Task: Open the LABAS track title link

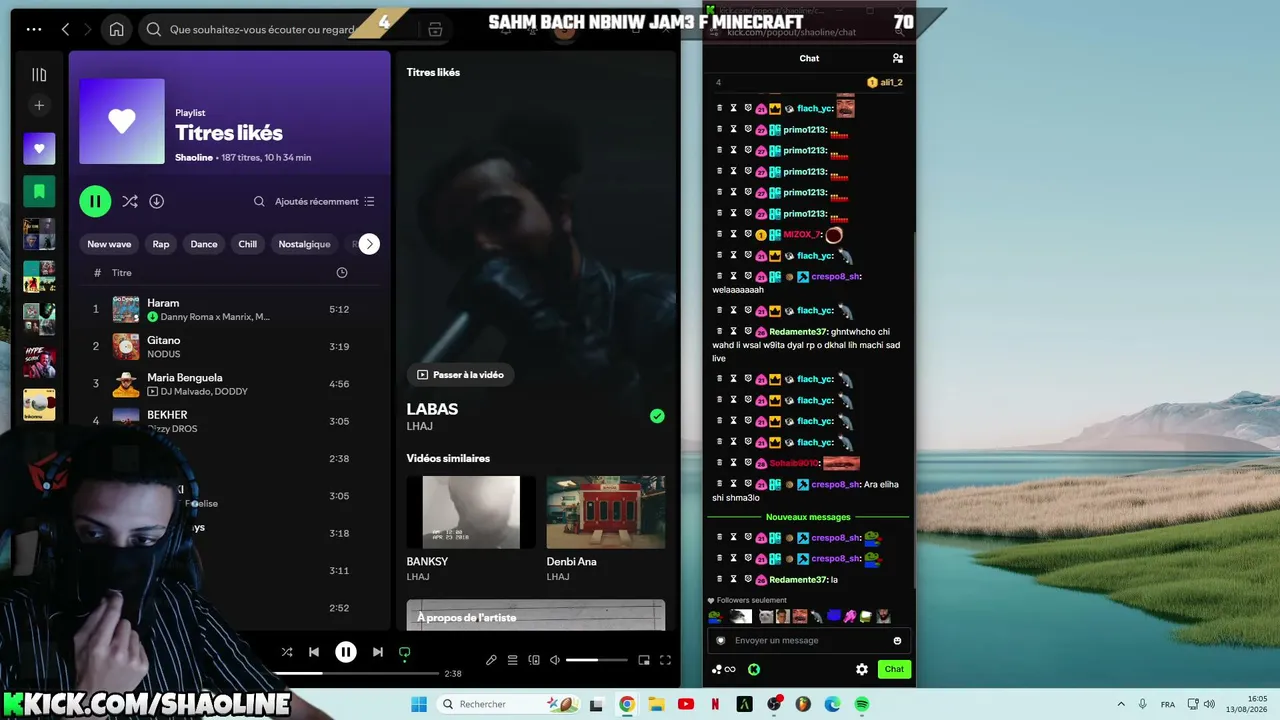Action: 432,409
